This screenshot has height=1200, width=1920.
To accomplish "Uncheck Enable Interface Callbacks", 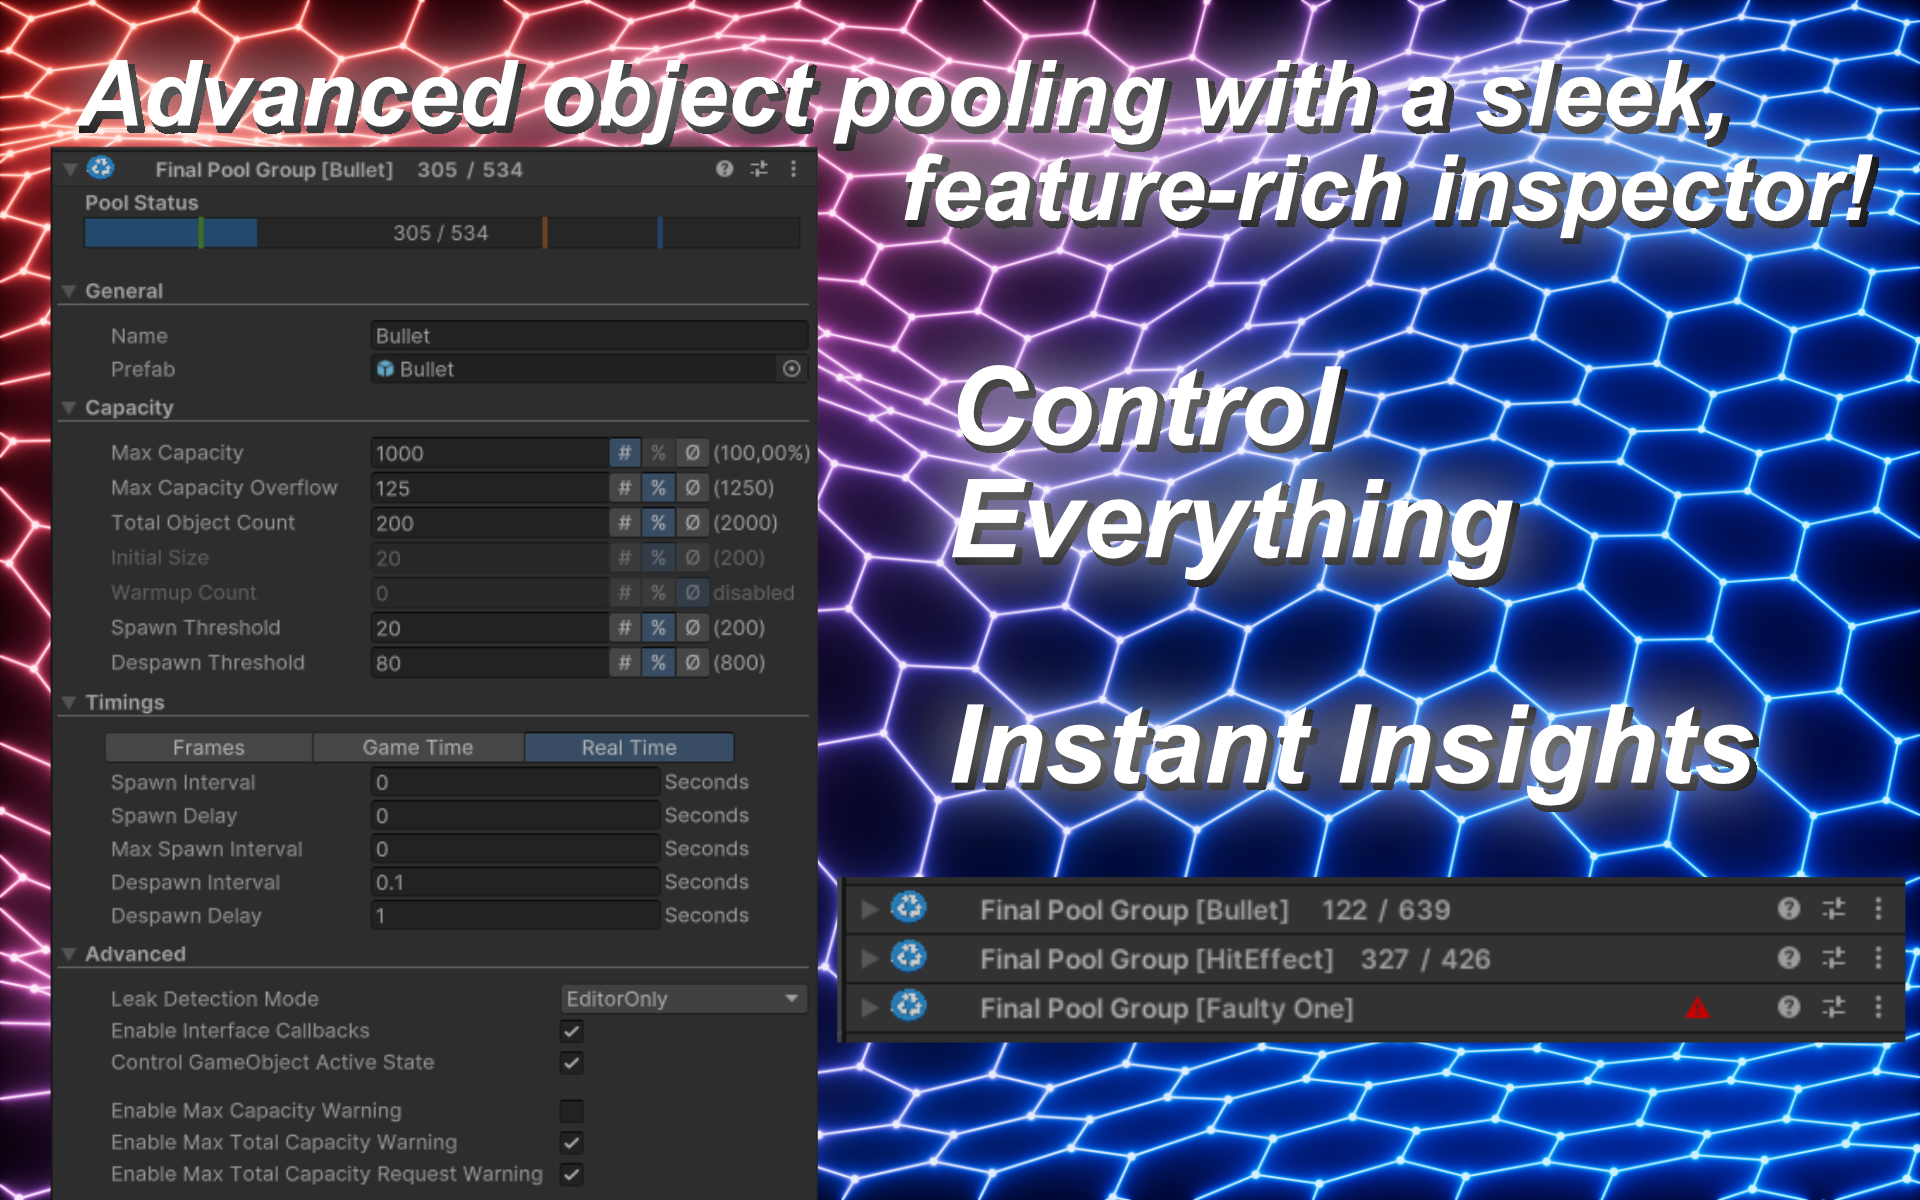I will coord(571,1031).
